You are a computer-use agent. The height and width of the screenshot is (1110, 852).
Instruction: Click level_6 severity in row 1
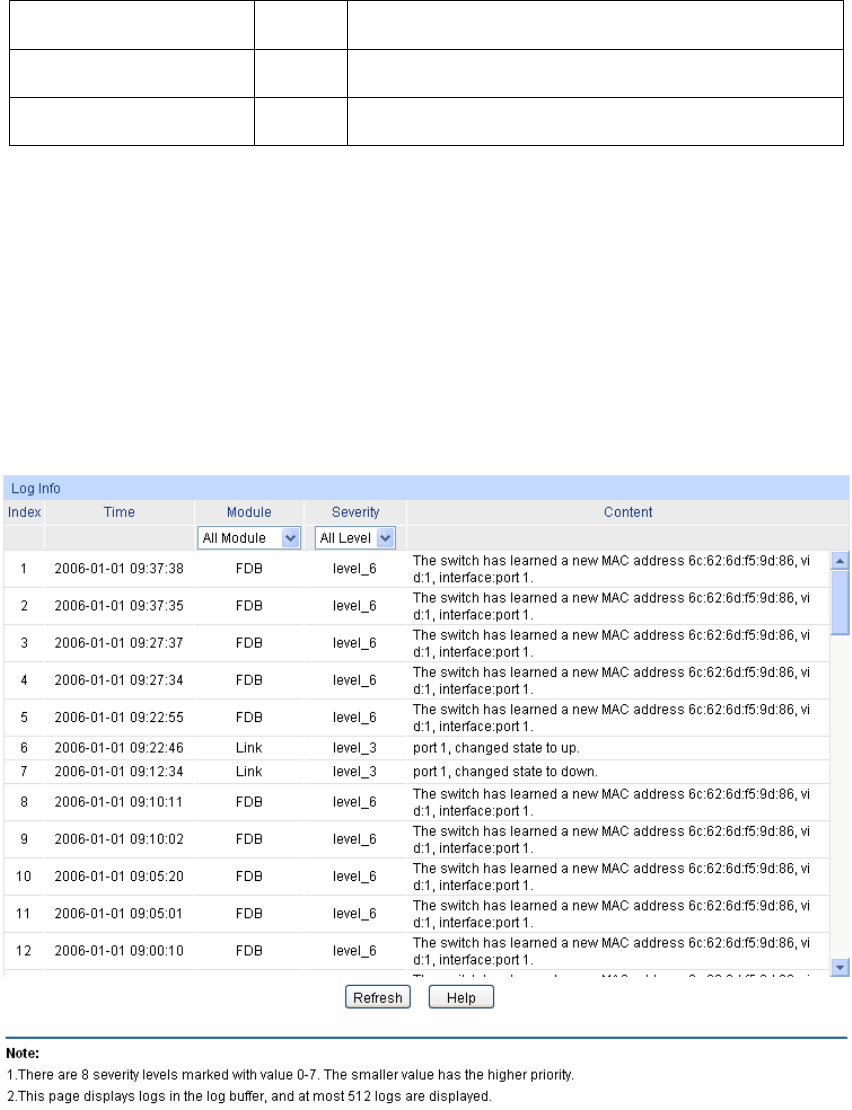pyautogui.click(x=355, y=568)
